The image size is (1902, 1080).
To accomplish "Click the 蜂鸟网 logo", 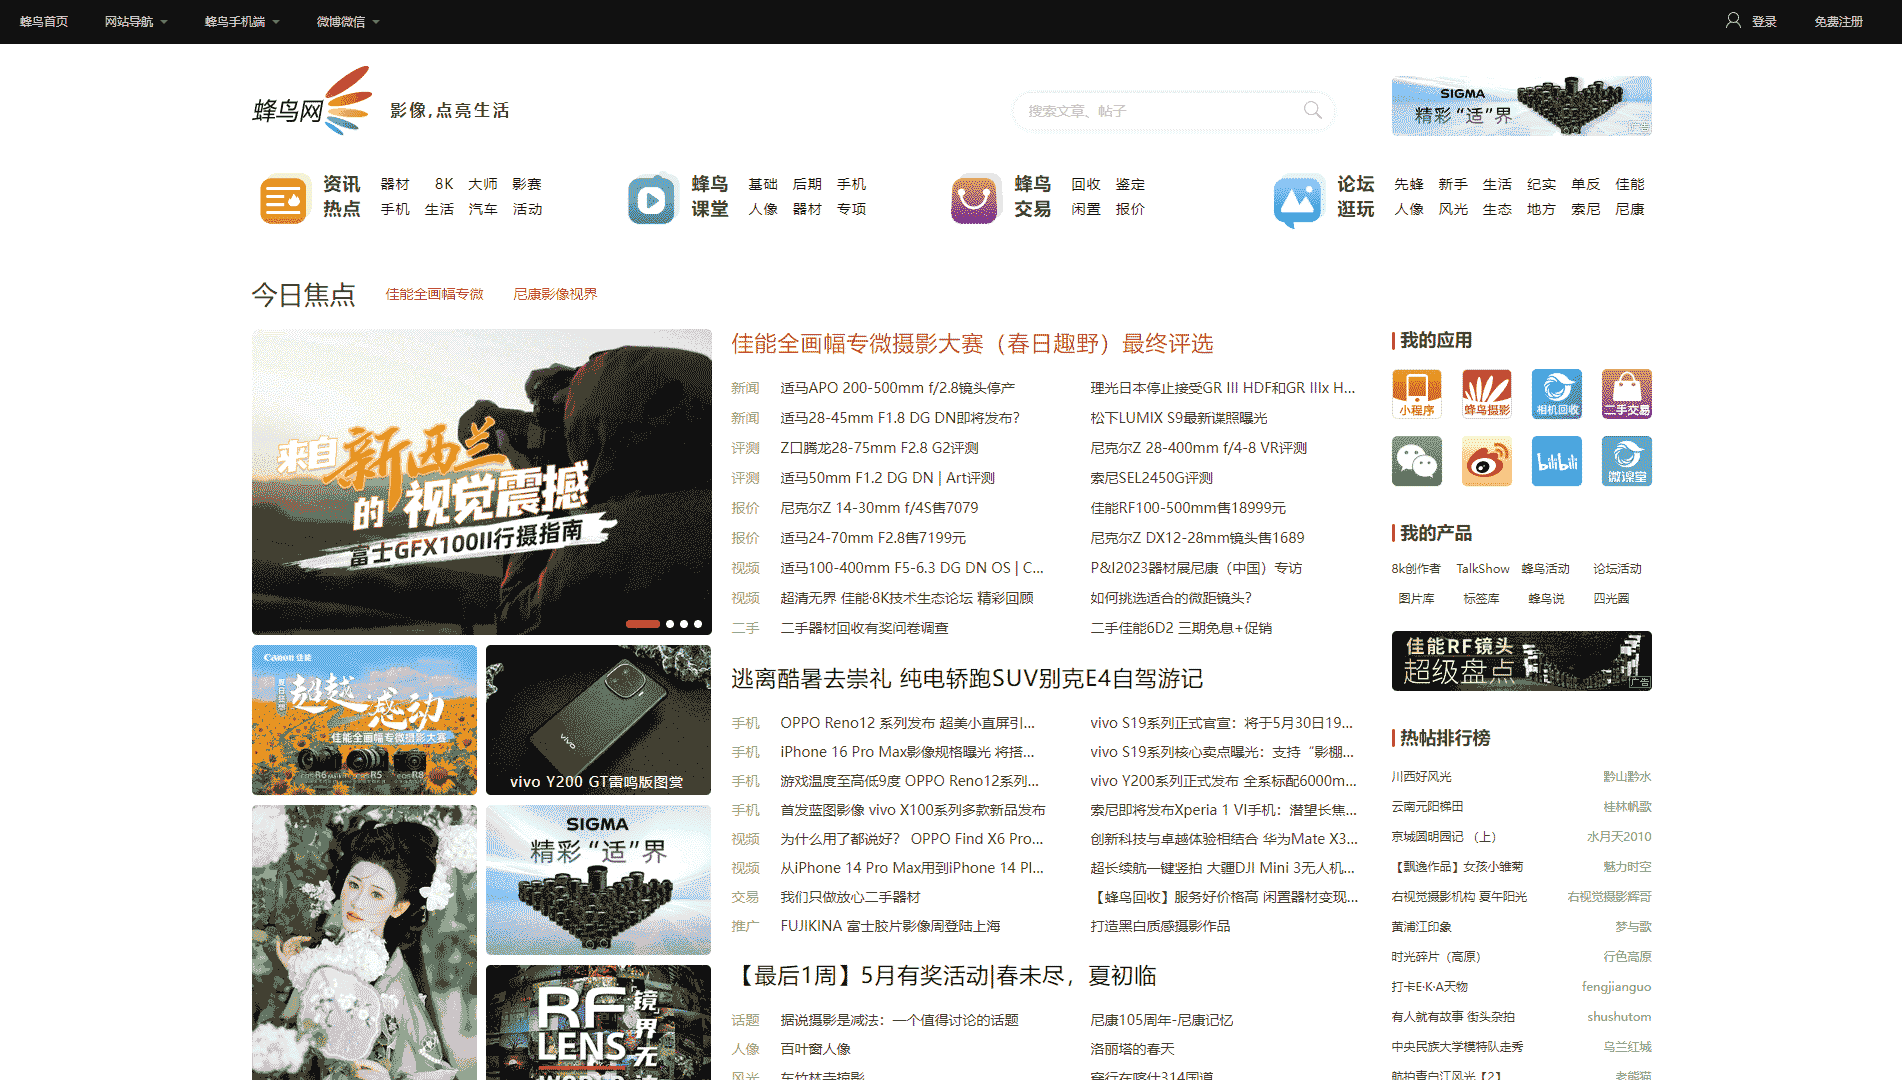I will [x=312, y=102].
